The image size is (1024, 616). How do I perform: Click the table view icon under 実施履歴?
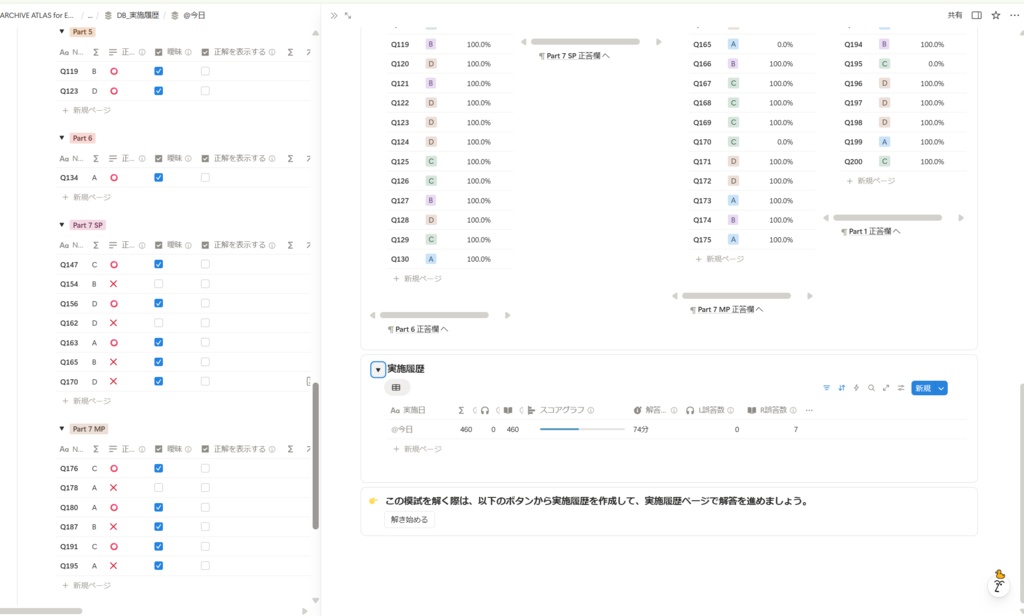pyautogui.click(x=396, y=388)
